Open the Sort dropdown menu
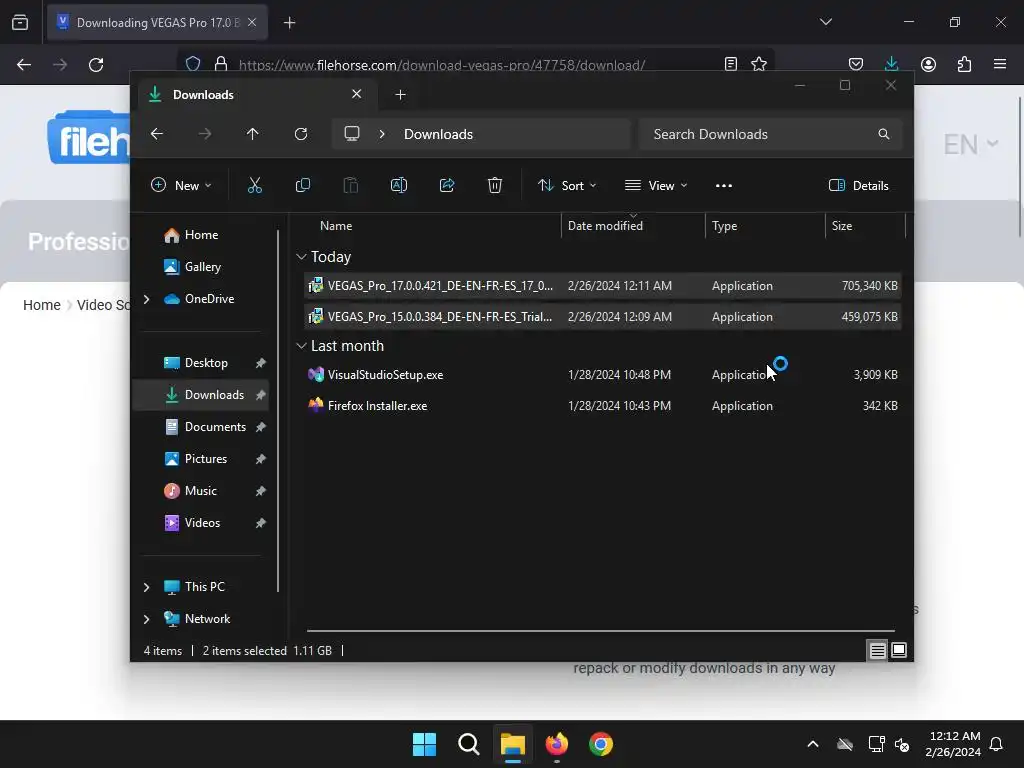1024x768 pixels. click(x=566, y=185)
